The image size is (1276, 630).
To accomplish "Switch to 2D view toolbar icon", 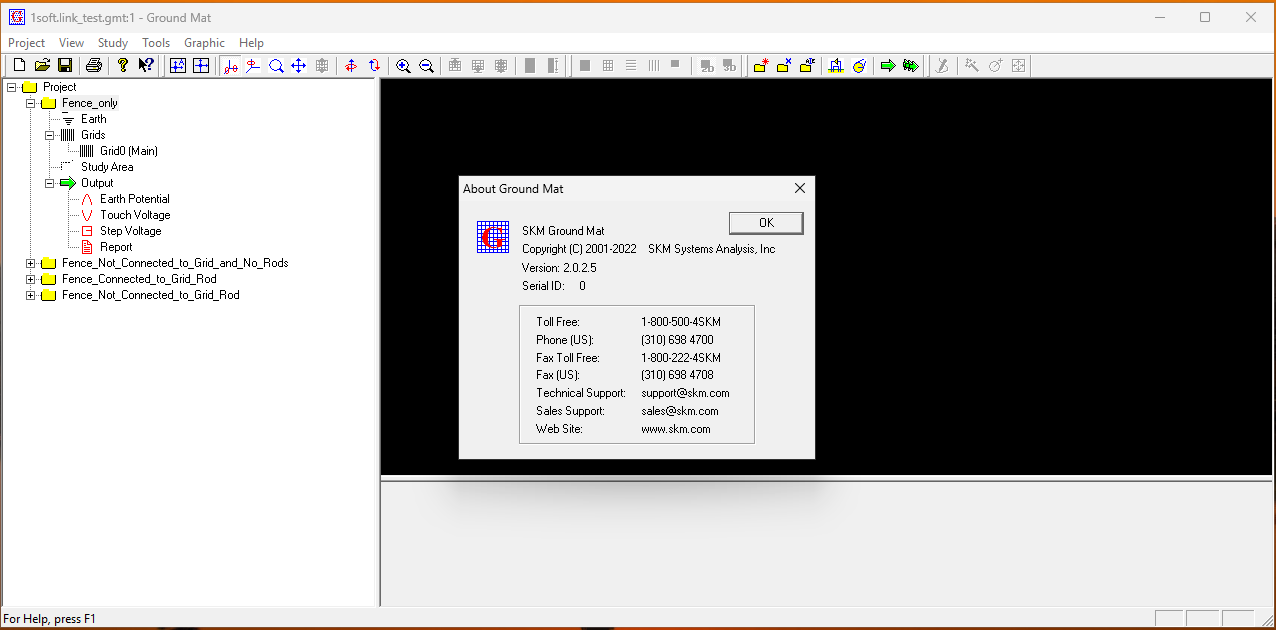I will 707,66.
